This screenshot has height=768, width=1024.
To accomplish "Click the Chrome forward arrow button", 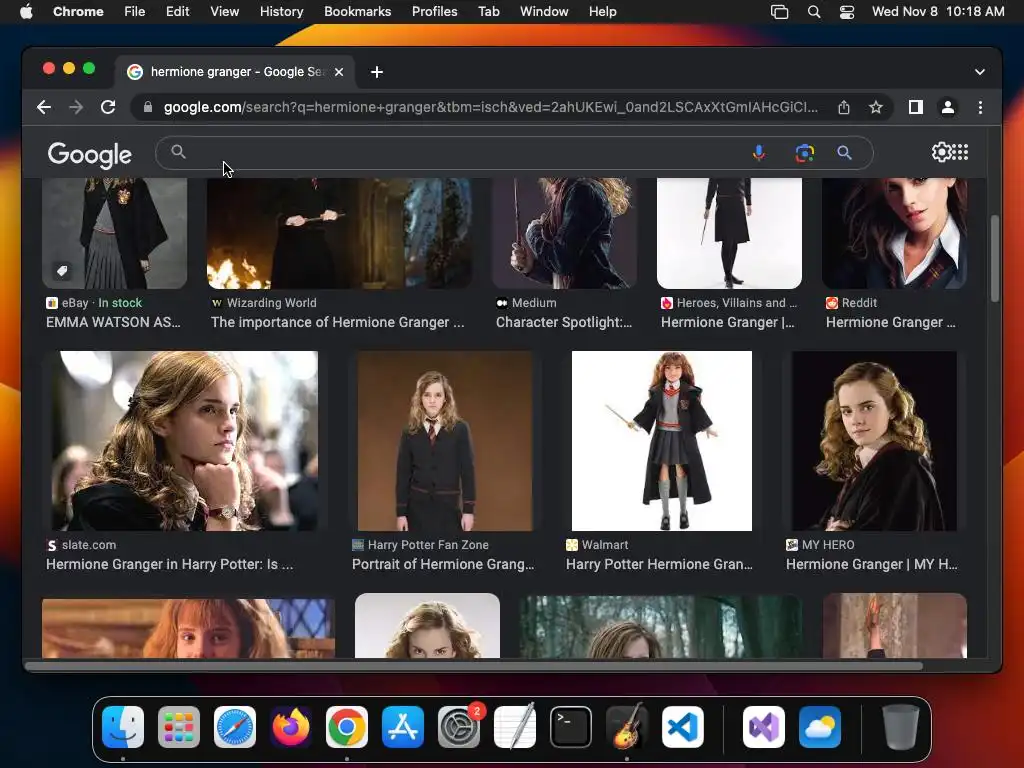I will point(76,107).
